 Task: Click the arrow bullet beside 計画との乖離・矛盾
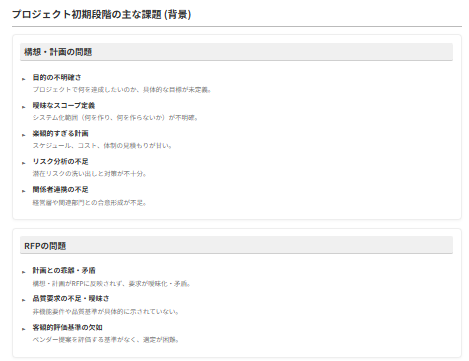click(x=24, y=272)
